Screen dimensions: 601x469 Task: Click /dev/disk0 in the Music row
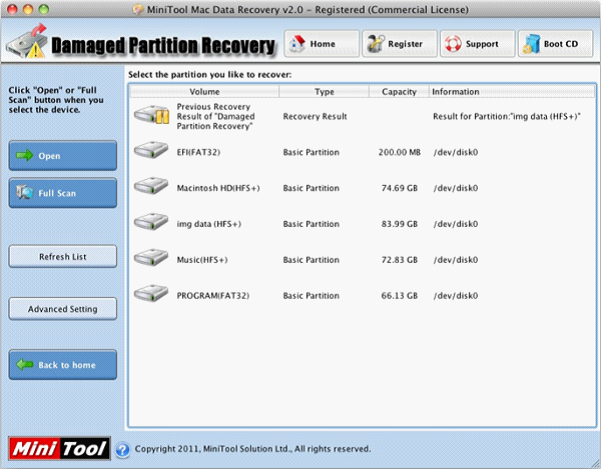click(456, 260)
